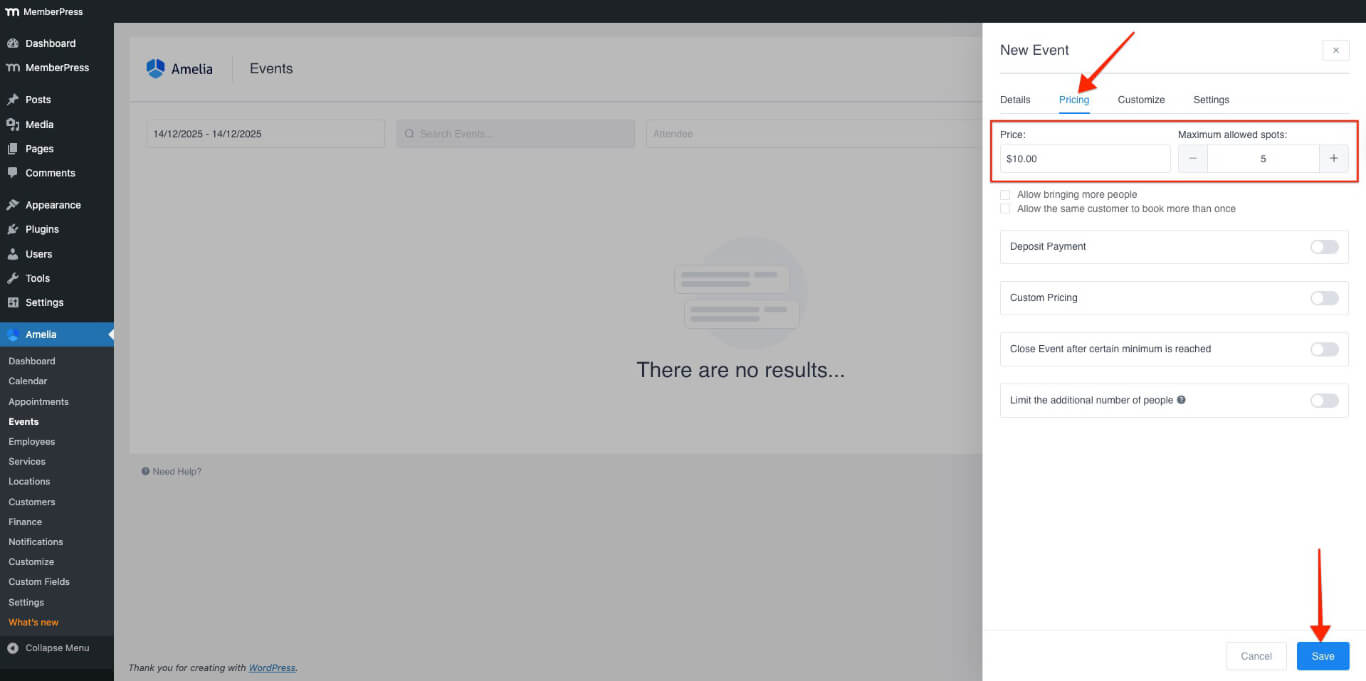Click the Tools wrench icon

coord(12,278)
